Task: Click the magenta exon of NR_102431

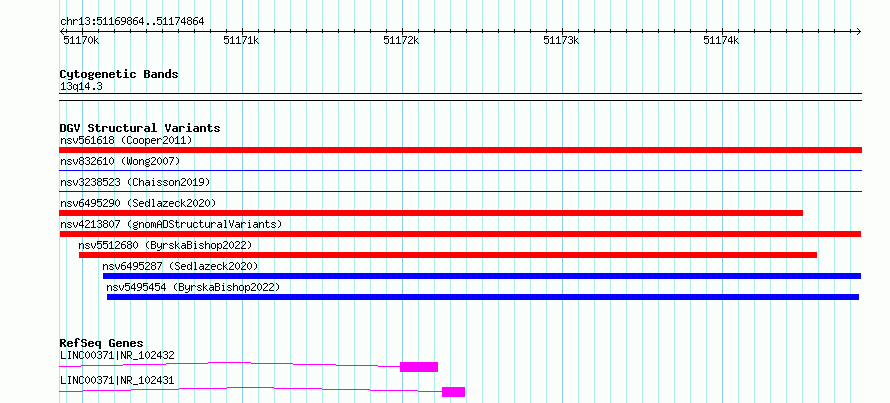Action: [454, 392]
